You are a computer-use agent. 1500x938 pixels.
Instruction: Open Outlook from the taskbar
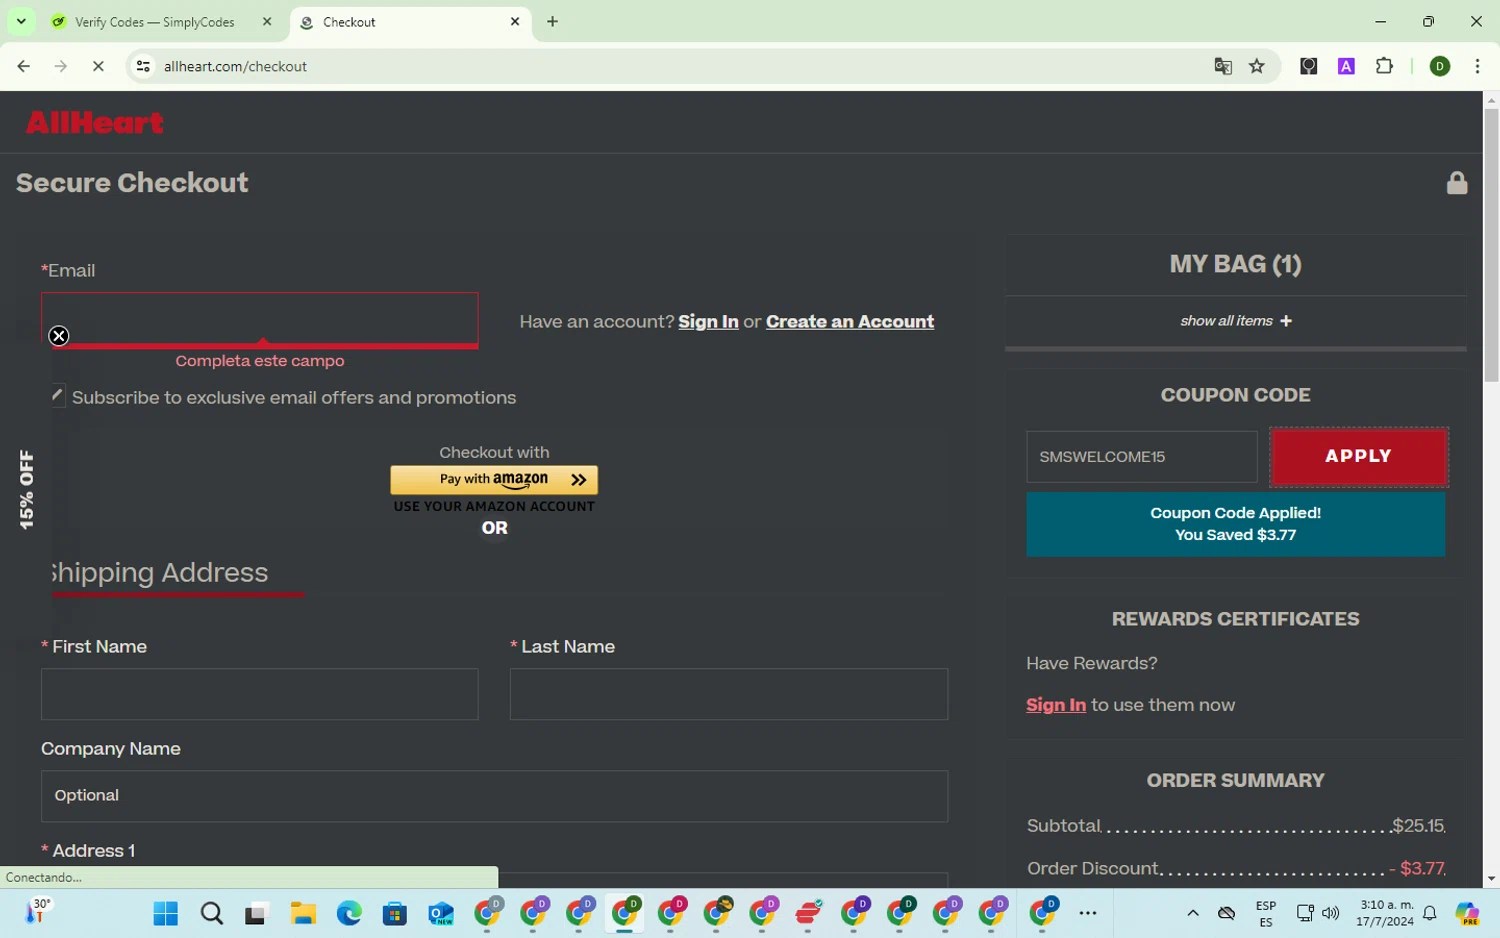(x=441, y=913)
